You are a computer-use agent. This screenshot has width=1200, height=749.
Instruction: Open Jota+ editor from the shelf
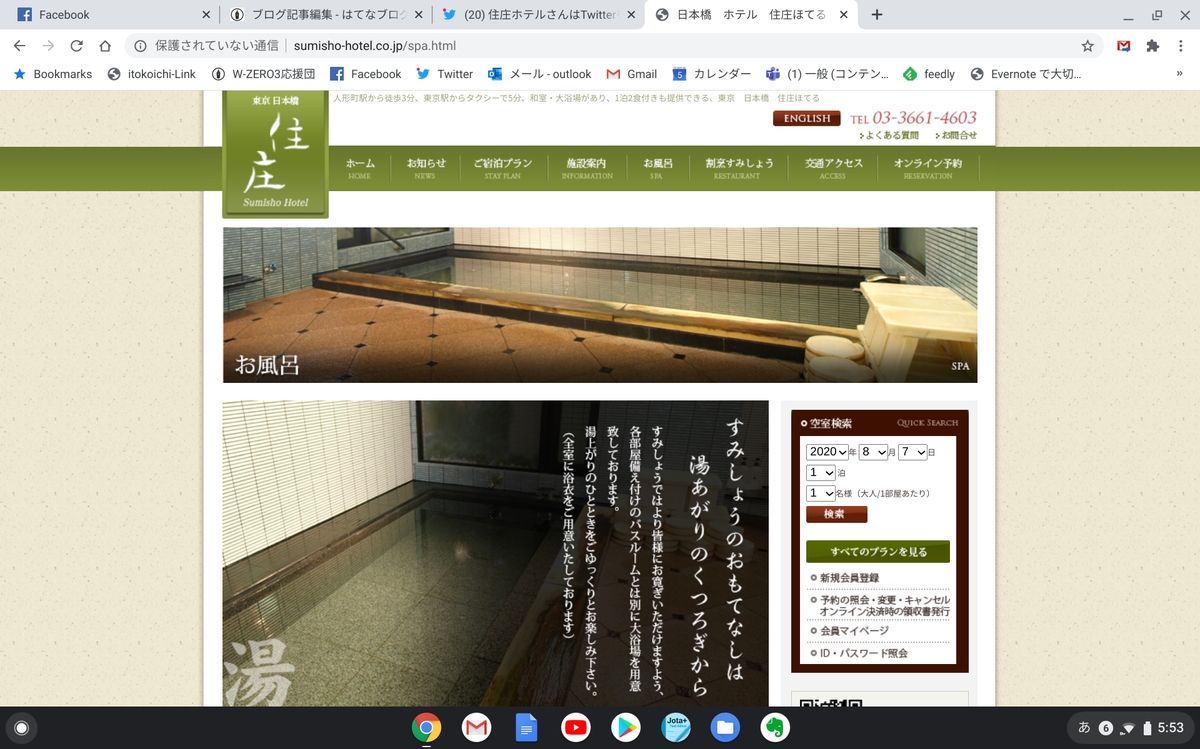(676, 728)
